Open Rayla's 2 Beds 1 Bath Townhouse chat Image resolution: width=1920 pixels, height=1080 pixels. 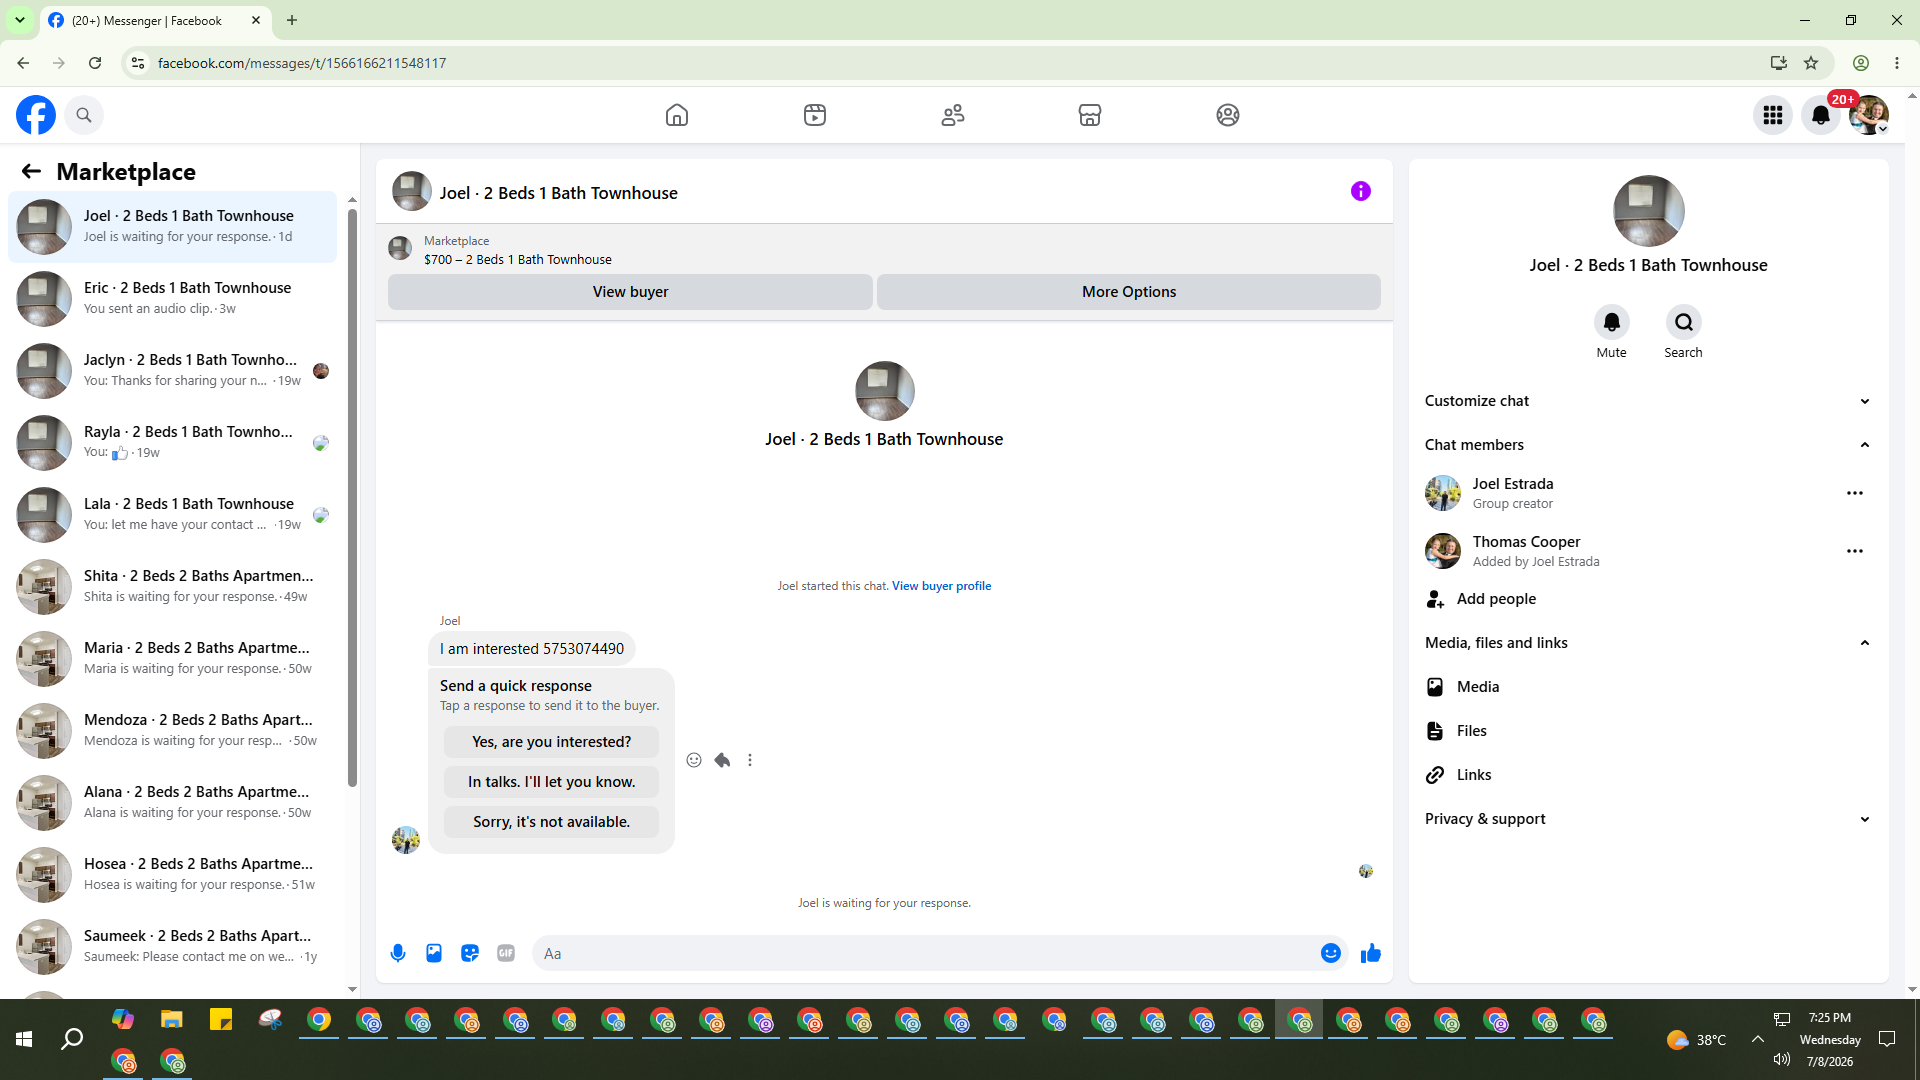pyautogui.click(x=172, y=442)
